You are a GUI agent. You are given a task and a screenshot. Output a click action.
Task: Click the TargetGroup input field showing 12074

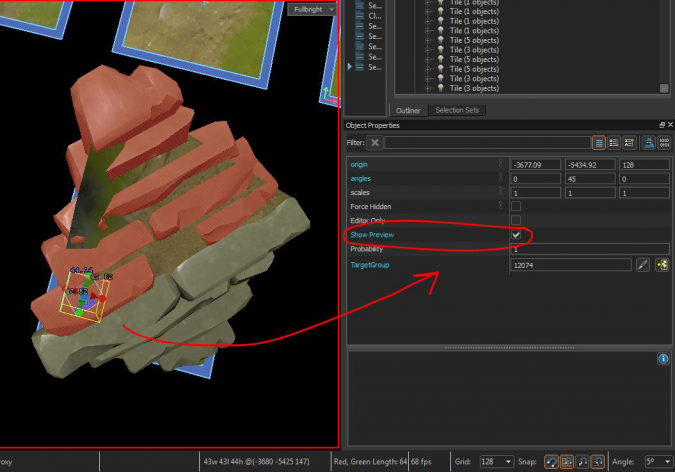(570, 265)
